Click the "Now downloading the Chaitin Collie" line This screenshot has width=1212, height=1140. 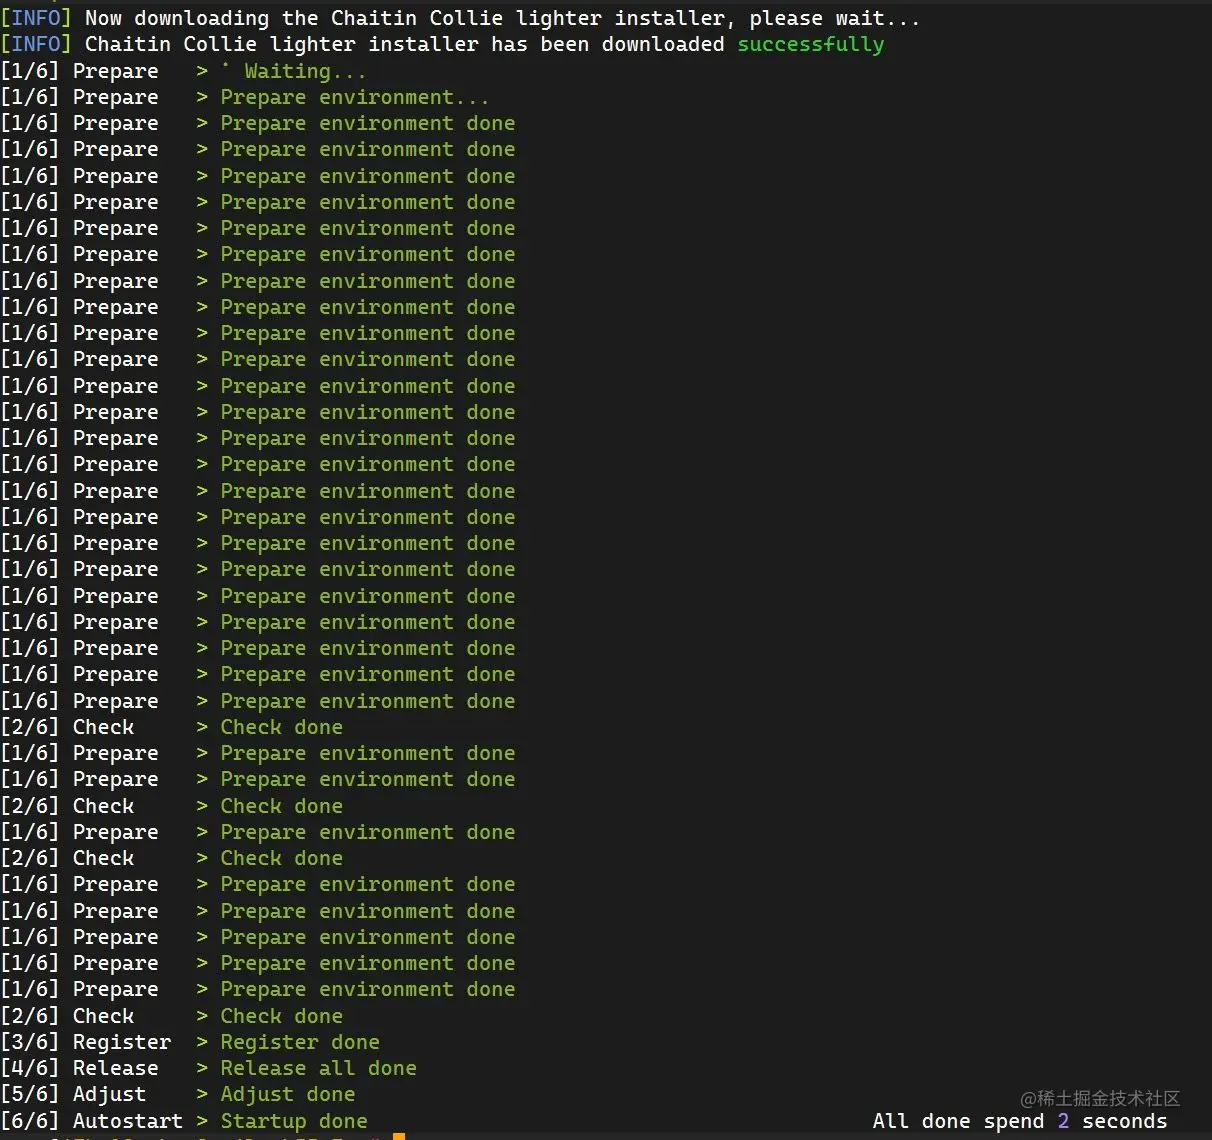pyautogui.click(x=460, y=18)
